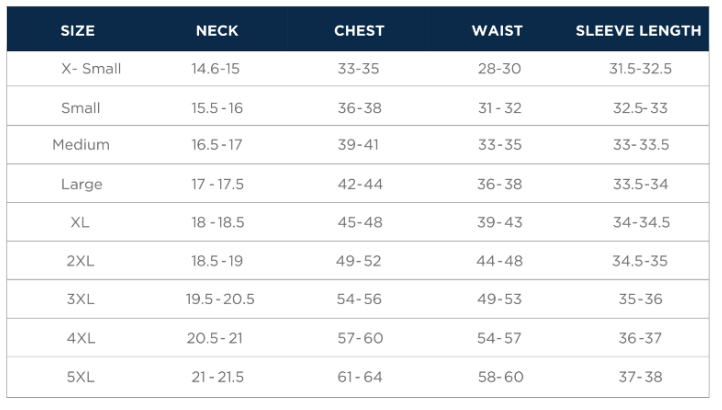Click the WAIST column header
The image size is (722, 410).
[x=497, y=31]
